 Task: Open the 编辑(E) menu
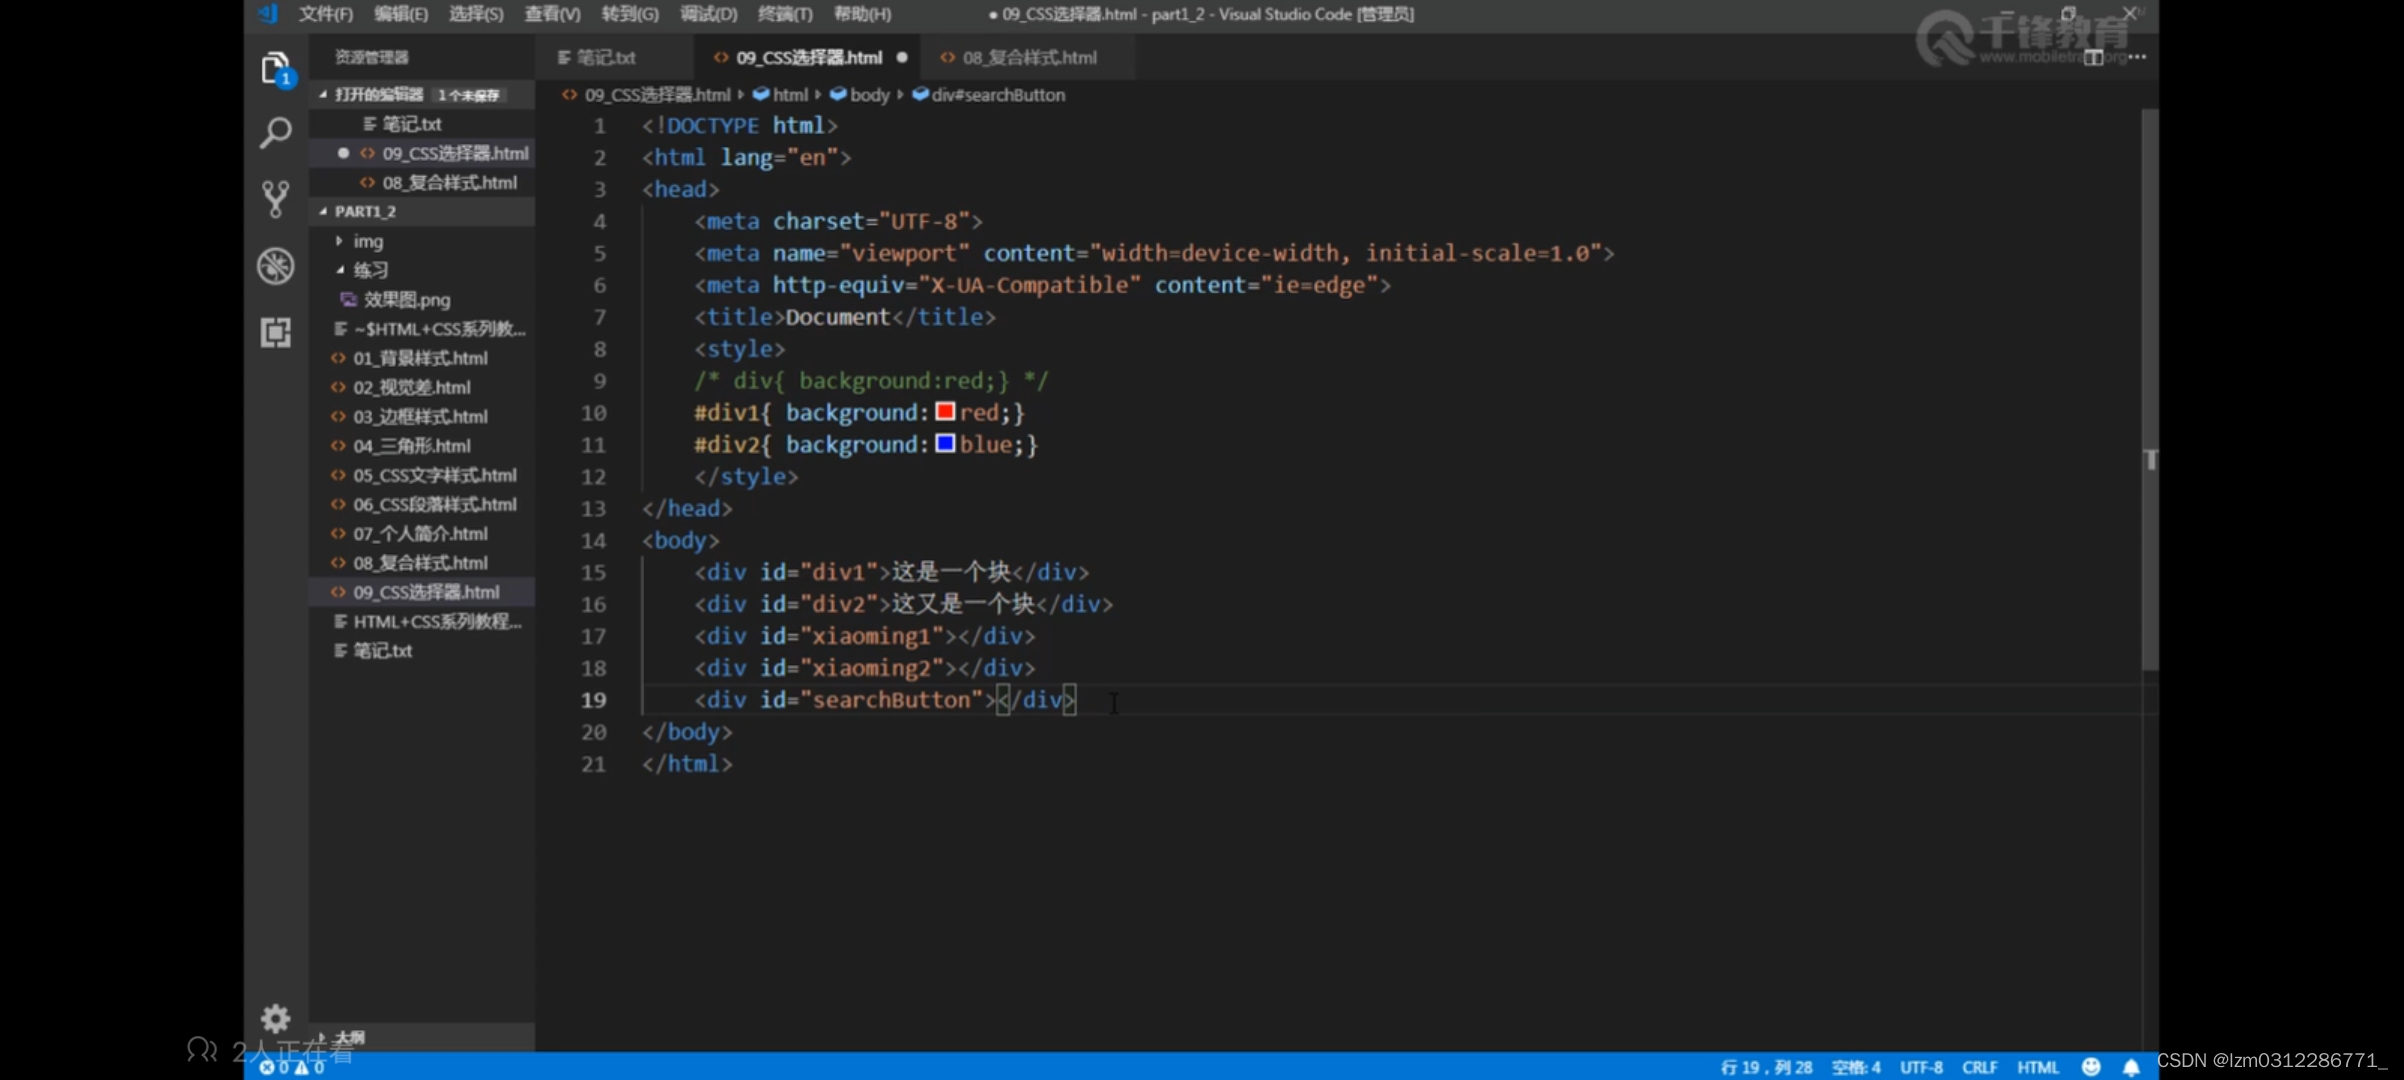(401, 14)
